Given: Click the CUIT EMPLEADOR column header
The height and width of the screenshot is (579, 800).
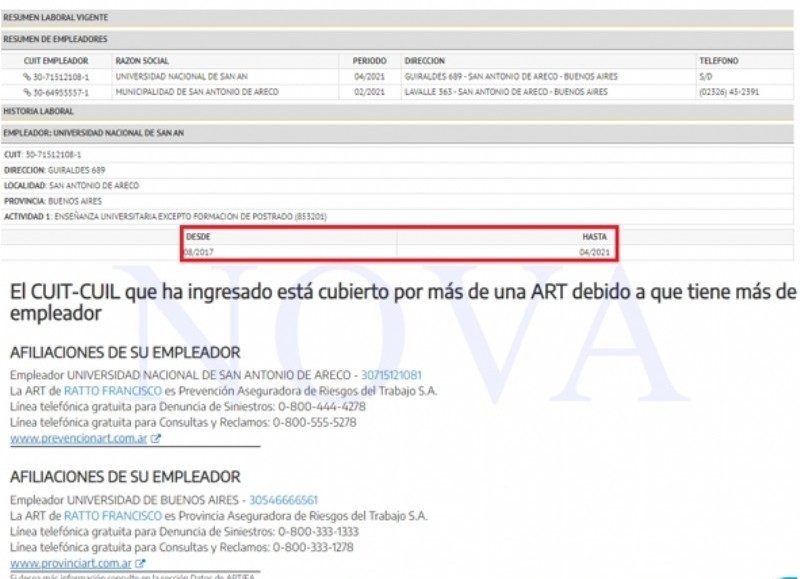Looking at the screenshot, I should pos(56,61).
